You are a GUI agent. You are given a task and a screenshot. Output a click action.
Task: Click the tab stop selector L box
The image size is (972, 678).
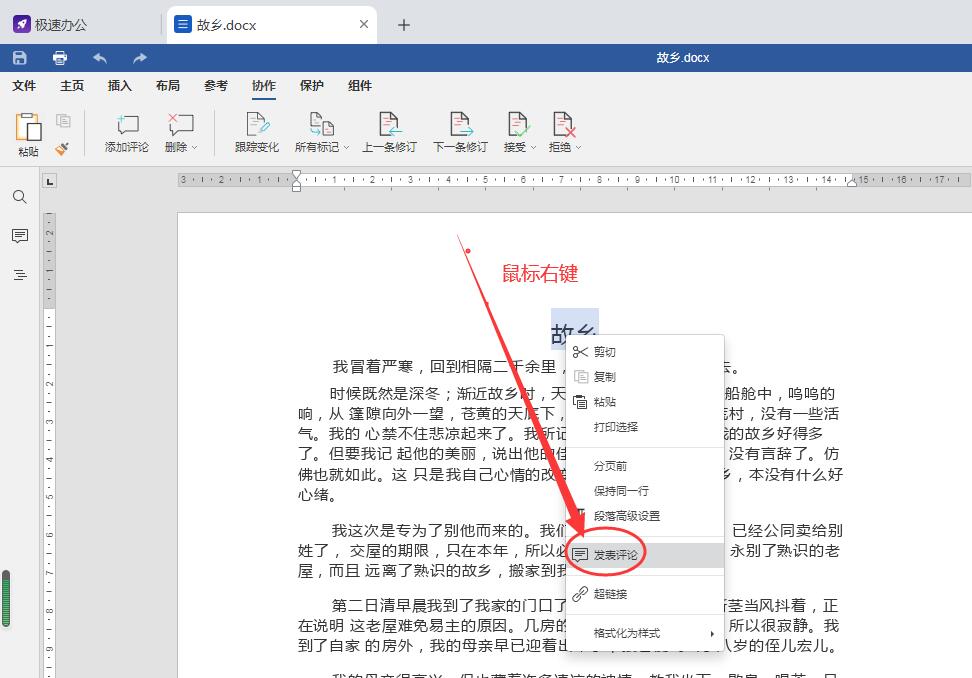coord(50,181)
